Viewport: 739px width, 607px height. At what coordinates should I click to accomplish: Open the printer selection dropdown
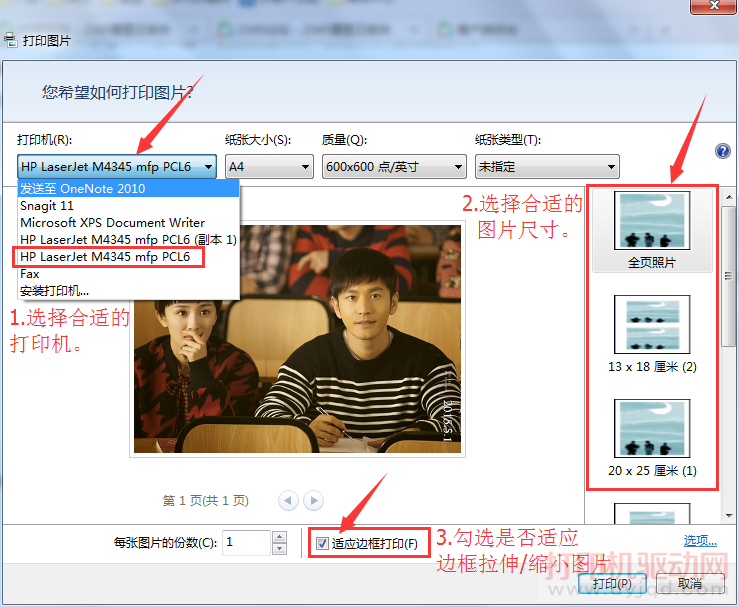pyautogui.click(x=117, y=166)
